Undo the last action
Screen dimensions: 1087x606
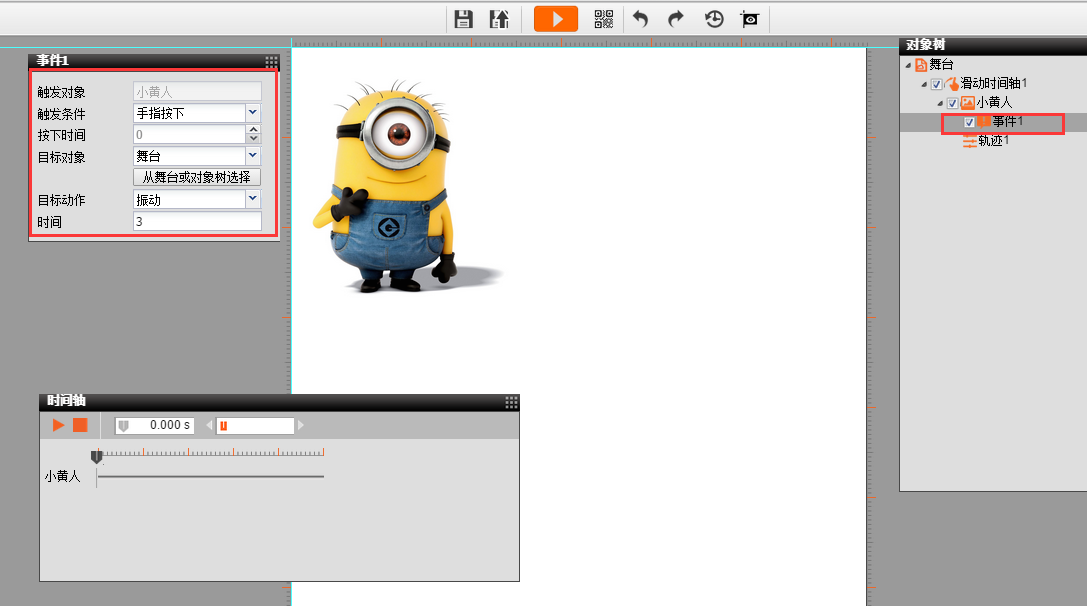pos(641,19)
